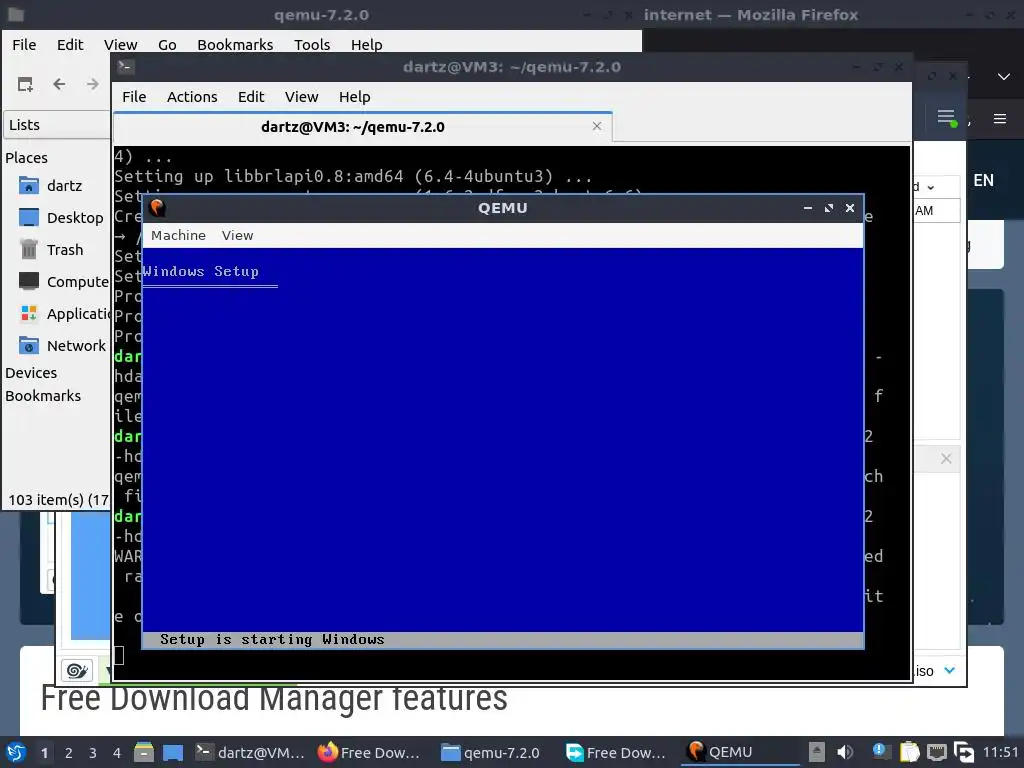The image size is (1024, 768).
Task: Click the Lubuntu start menu icon
Action: pos(16,752)
